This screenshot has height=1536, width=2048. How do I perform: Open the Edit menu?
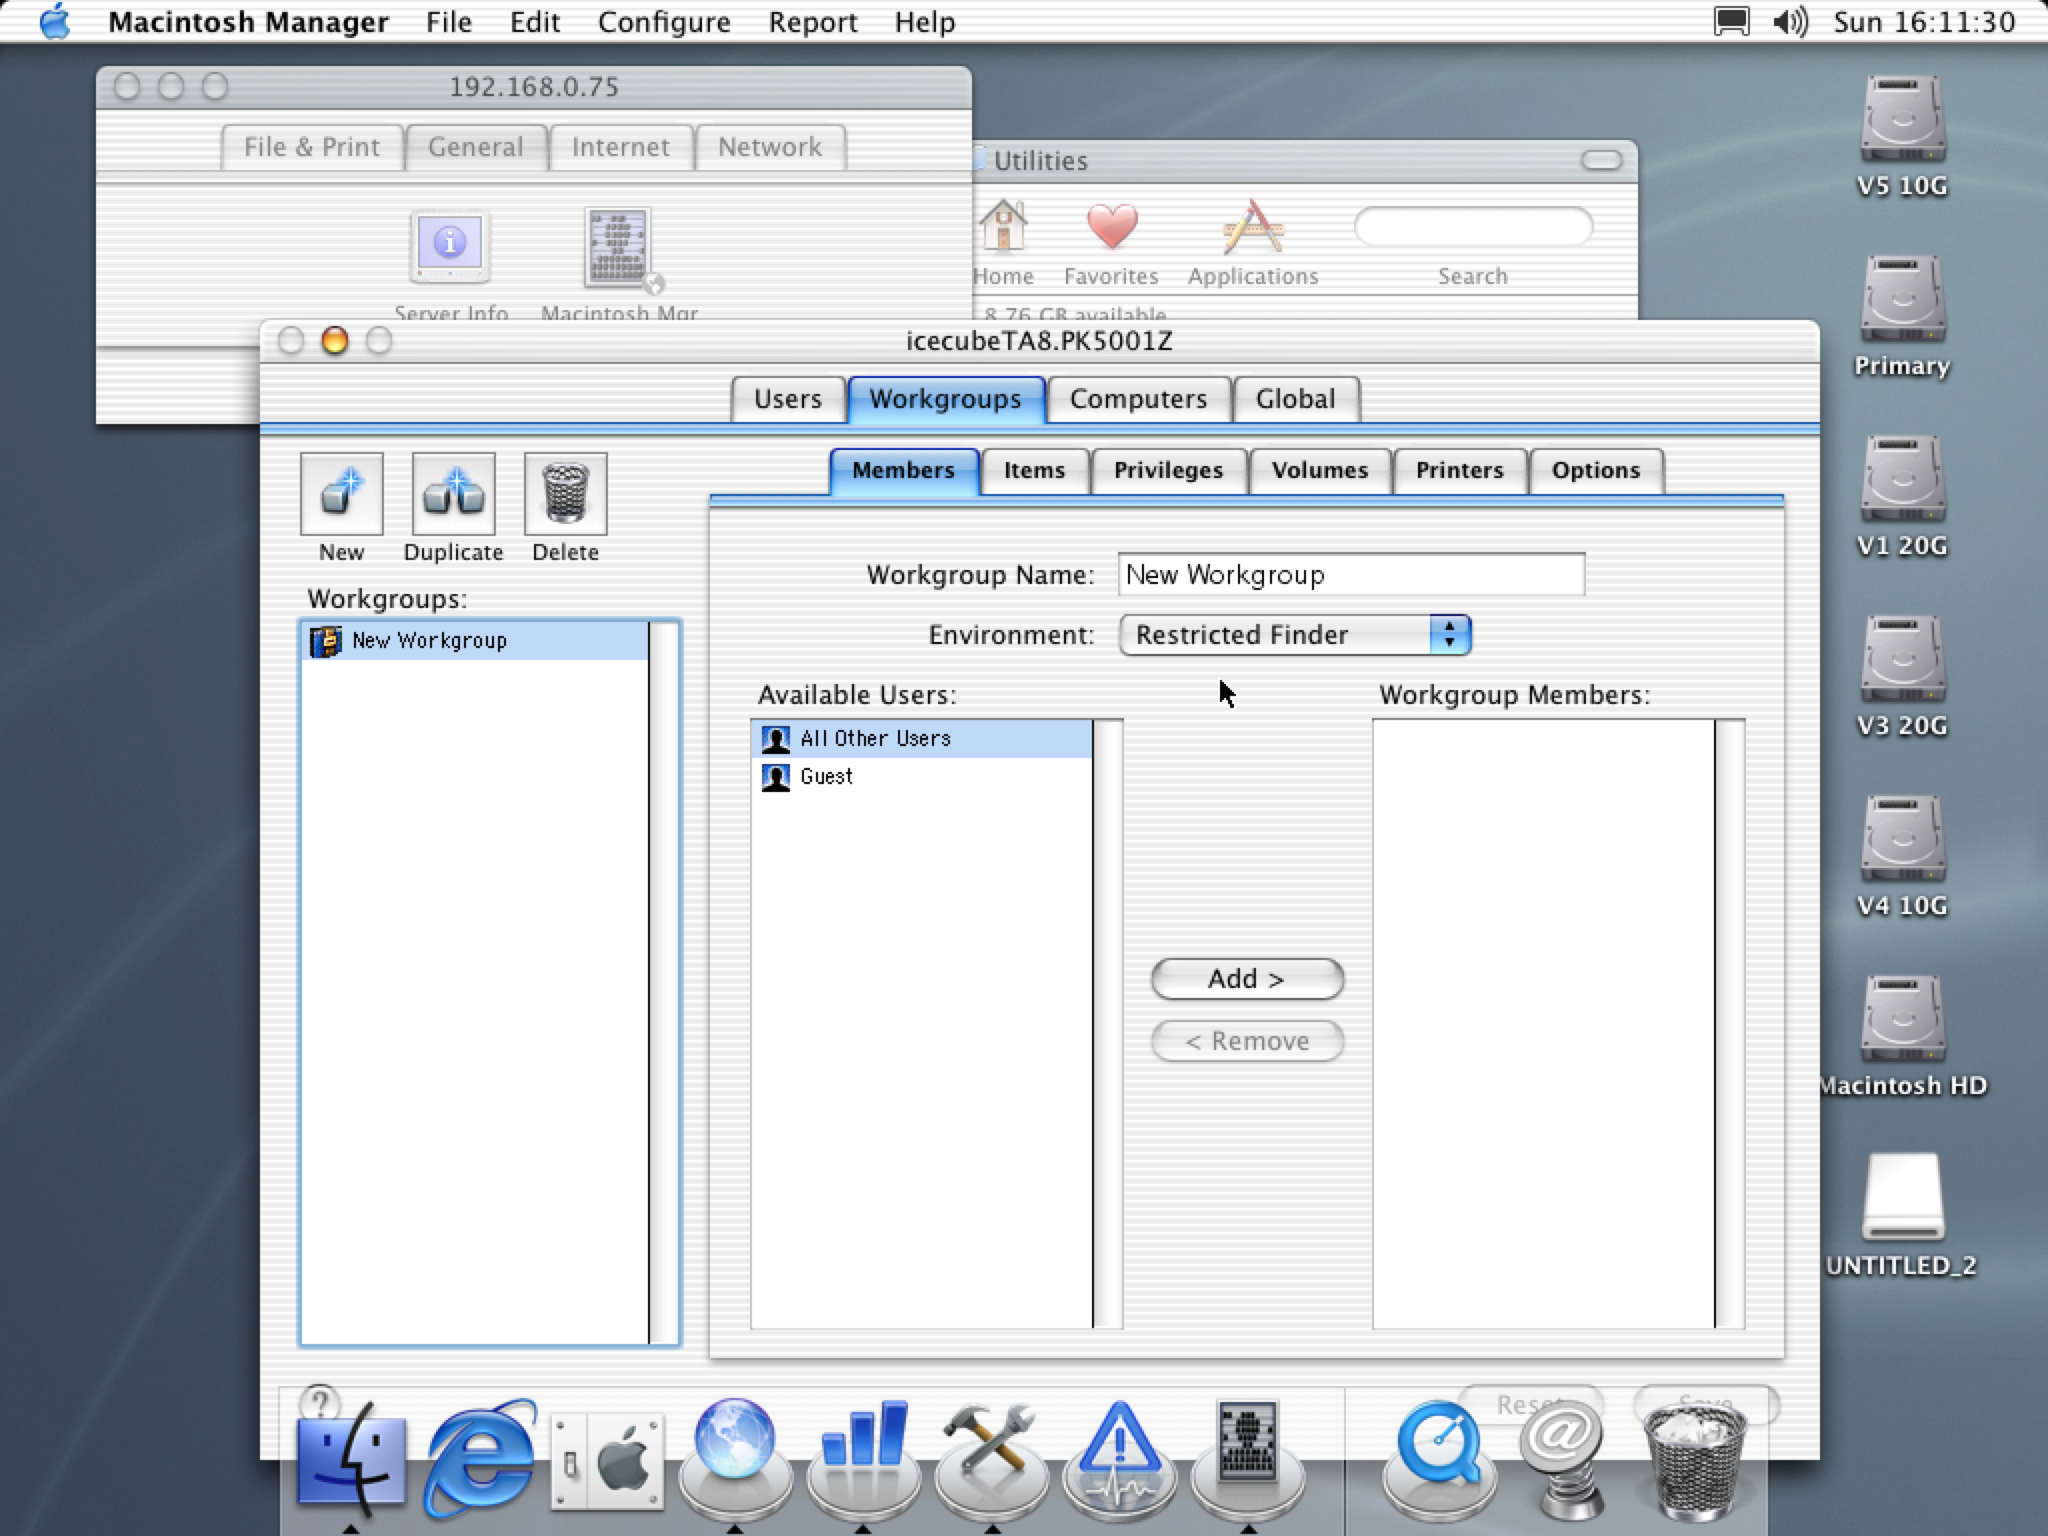click(x=535, y=21)
